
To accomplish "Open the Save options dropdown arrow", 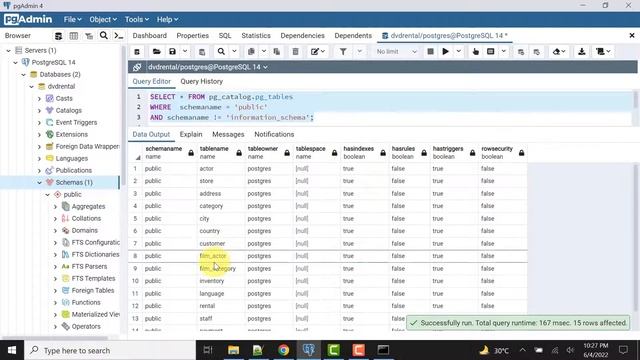I will [x=185, y=51].
